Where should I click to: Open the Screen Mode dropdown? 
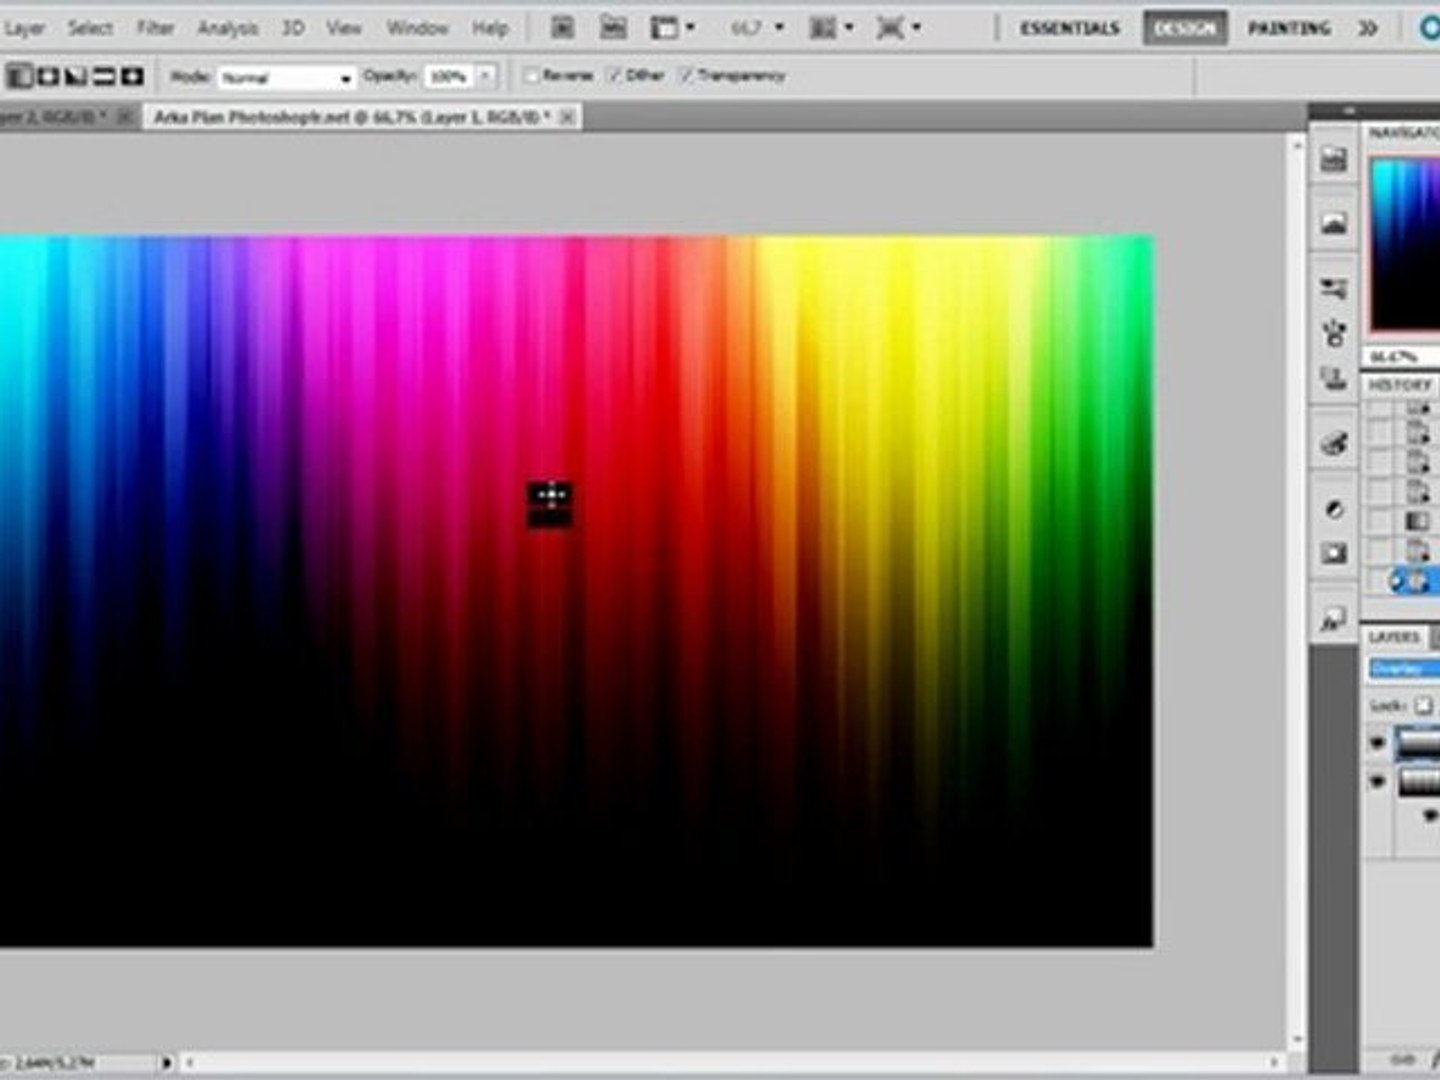click(898, 28)
